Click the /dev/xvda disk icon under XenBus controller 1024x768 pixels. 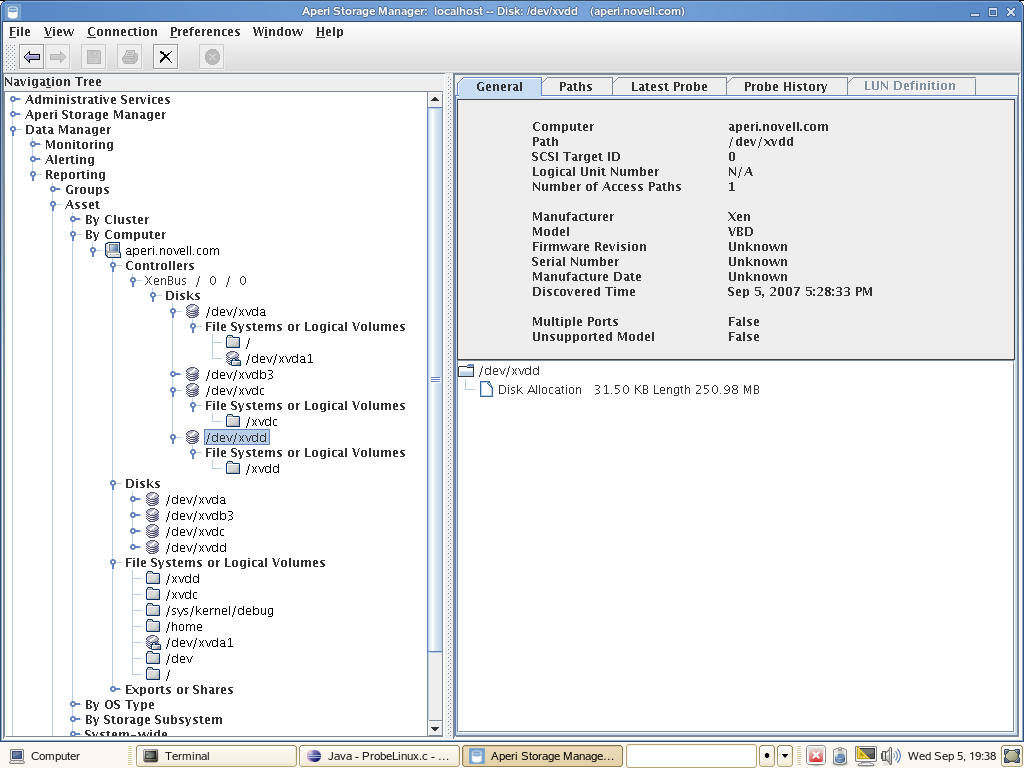click(193, 312)
